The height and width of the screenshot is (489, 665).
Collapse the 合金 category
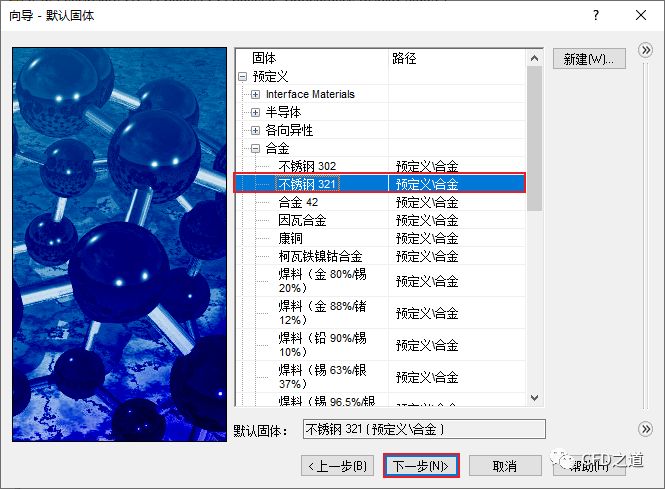(256, 148)
